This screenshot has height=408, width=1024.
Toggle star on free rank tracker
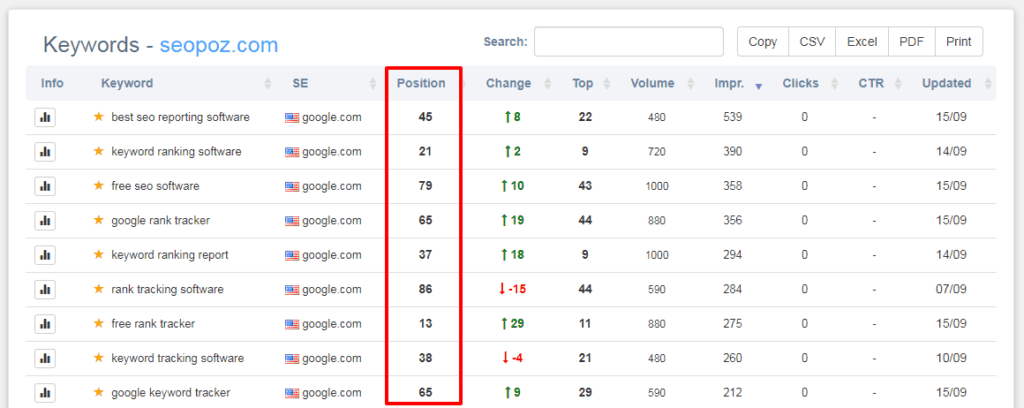pyautogui.click(x=99, y=323)
